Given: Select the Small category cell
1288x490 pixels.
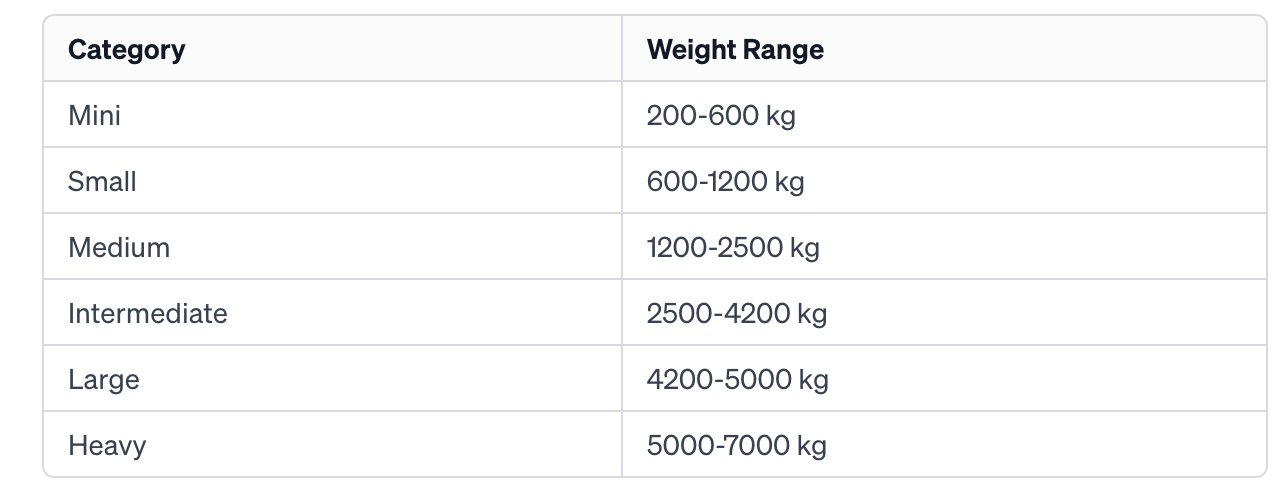Looking at the screenshot, I should pos(332,181).
